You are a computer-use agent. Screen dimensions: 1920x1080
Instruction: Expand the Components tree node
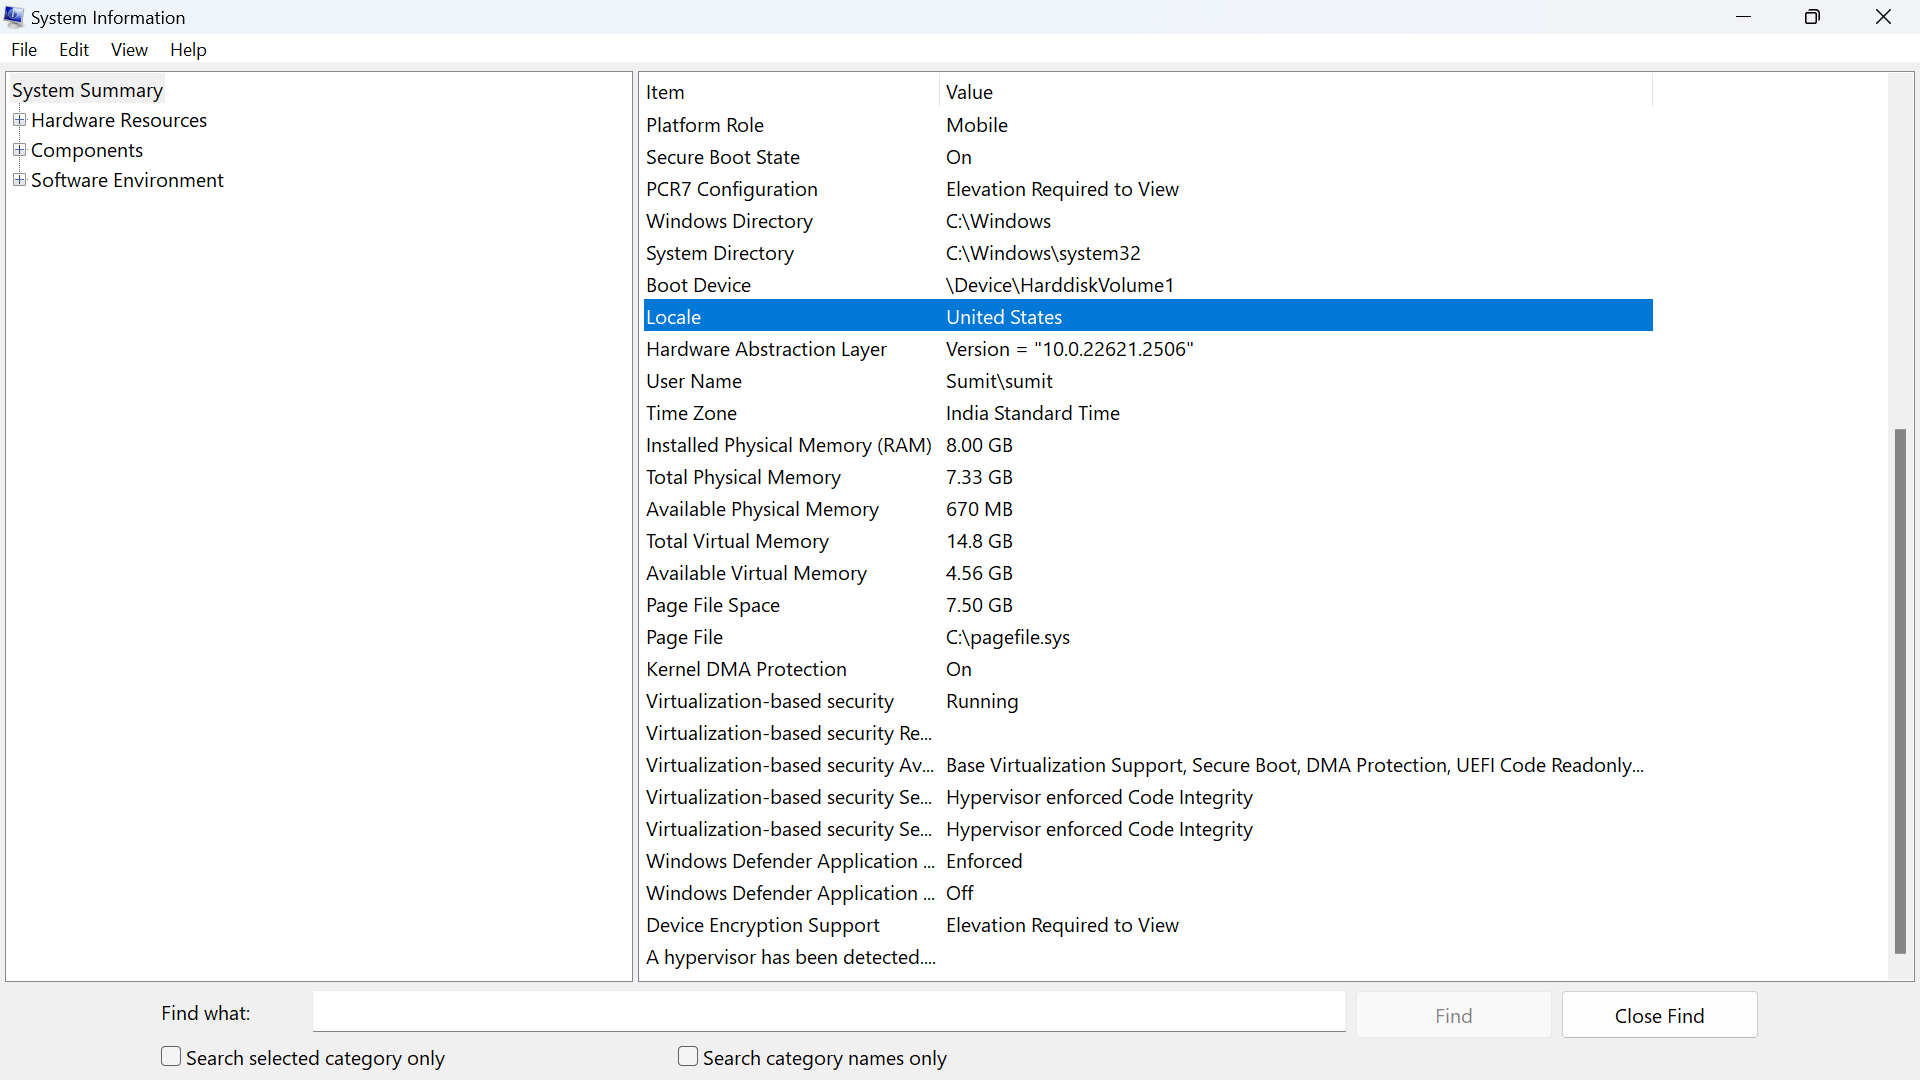click(x=19, y=150)
